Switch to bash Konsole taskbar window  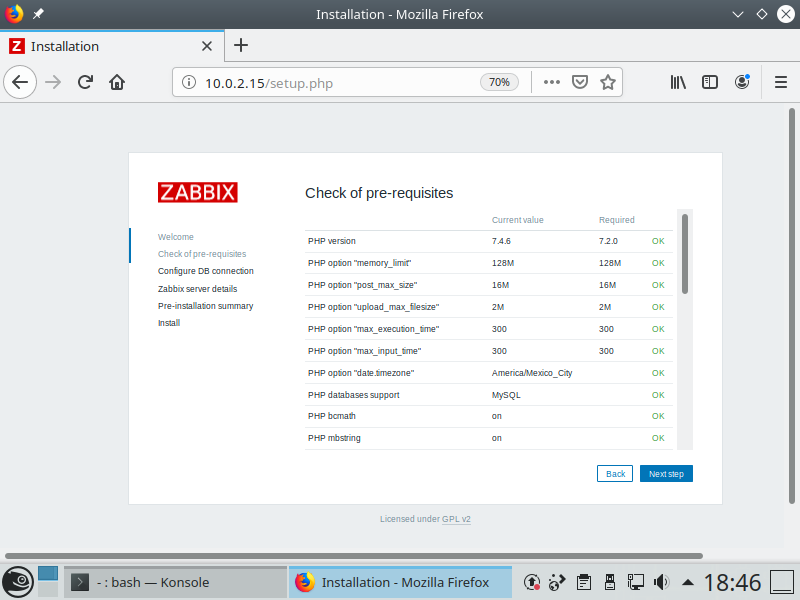(176, 582)
